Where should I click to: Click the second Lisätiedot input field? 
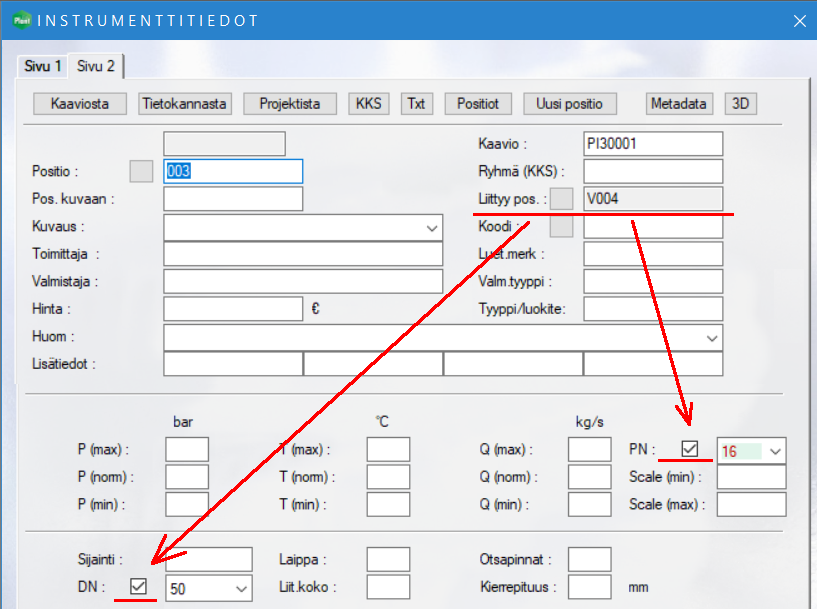pyautogui.click(x=373, y=364)
